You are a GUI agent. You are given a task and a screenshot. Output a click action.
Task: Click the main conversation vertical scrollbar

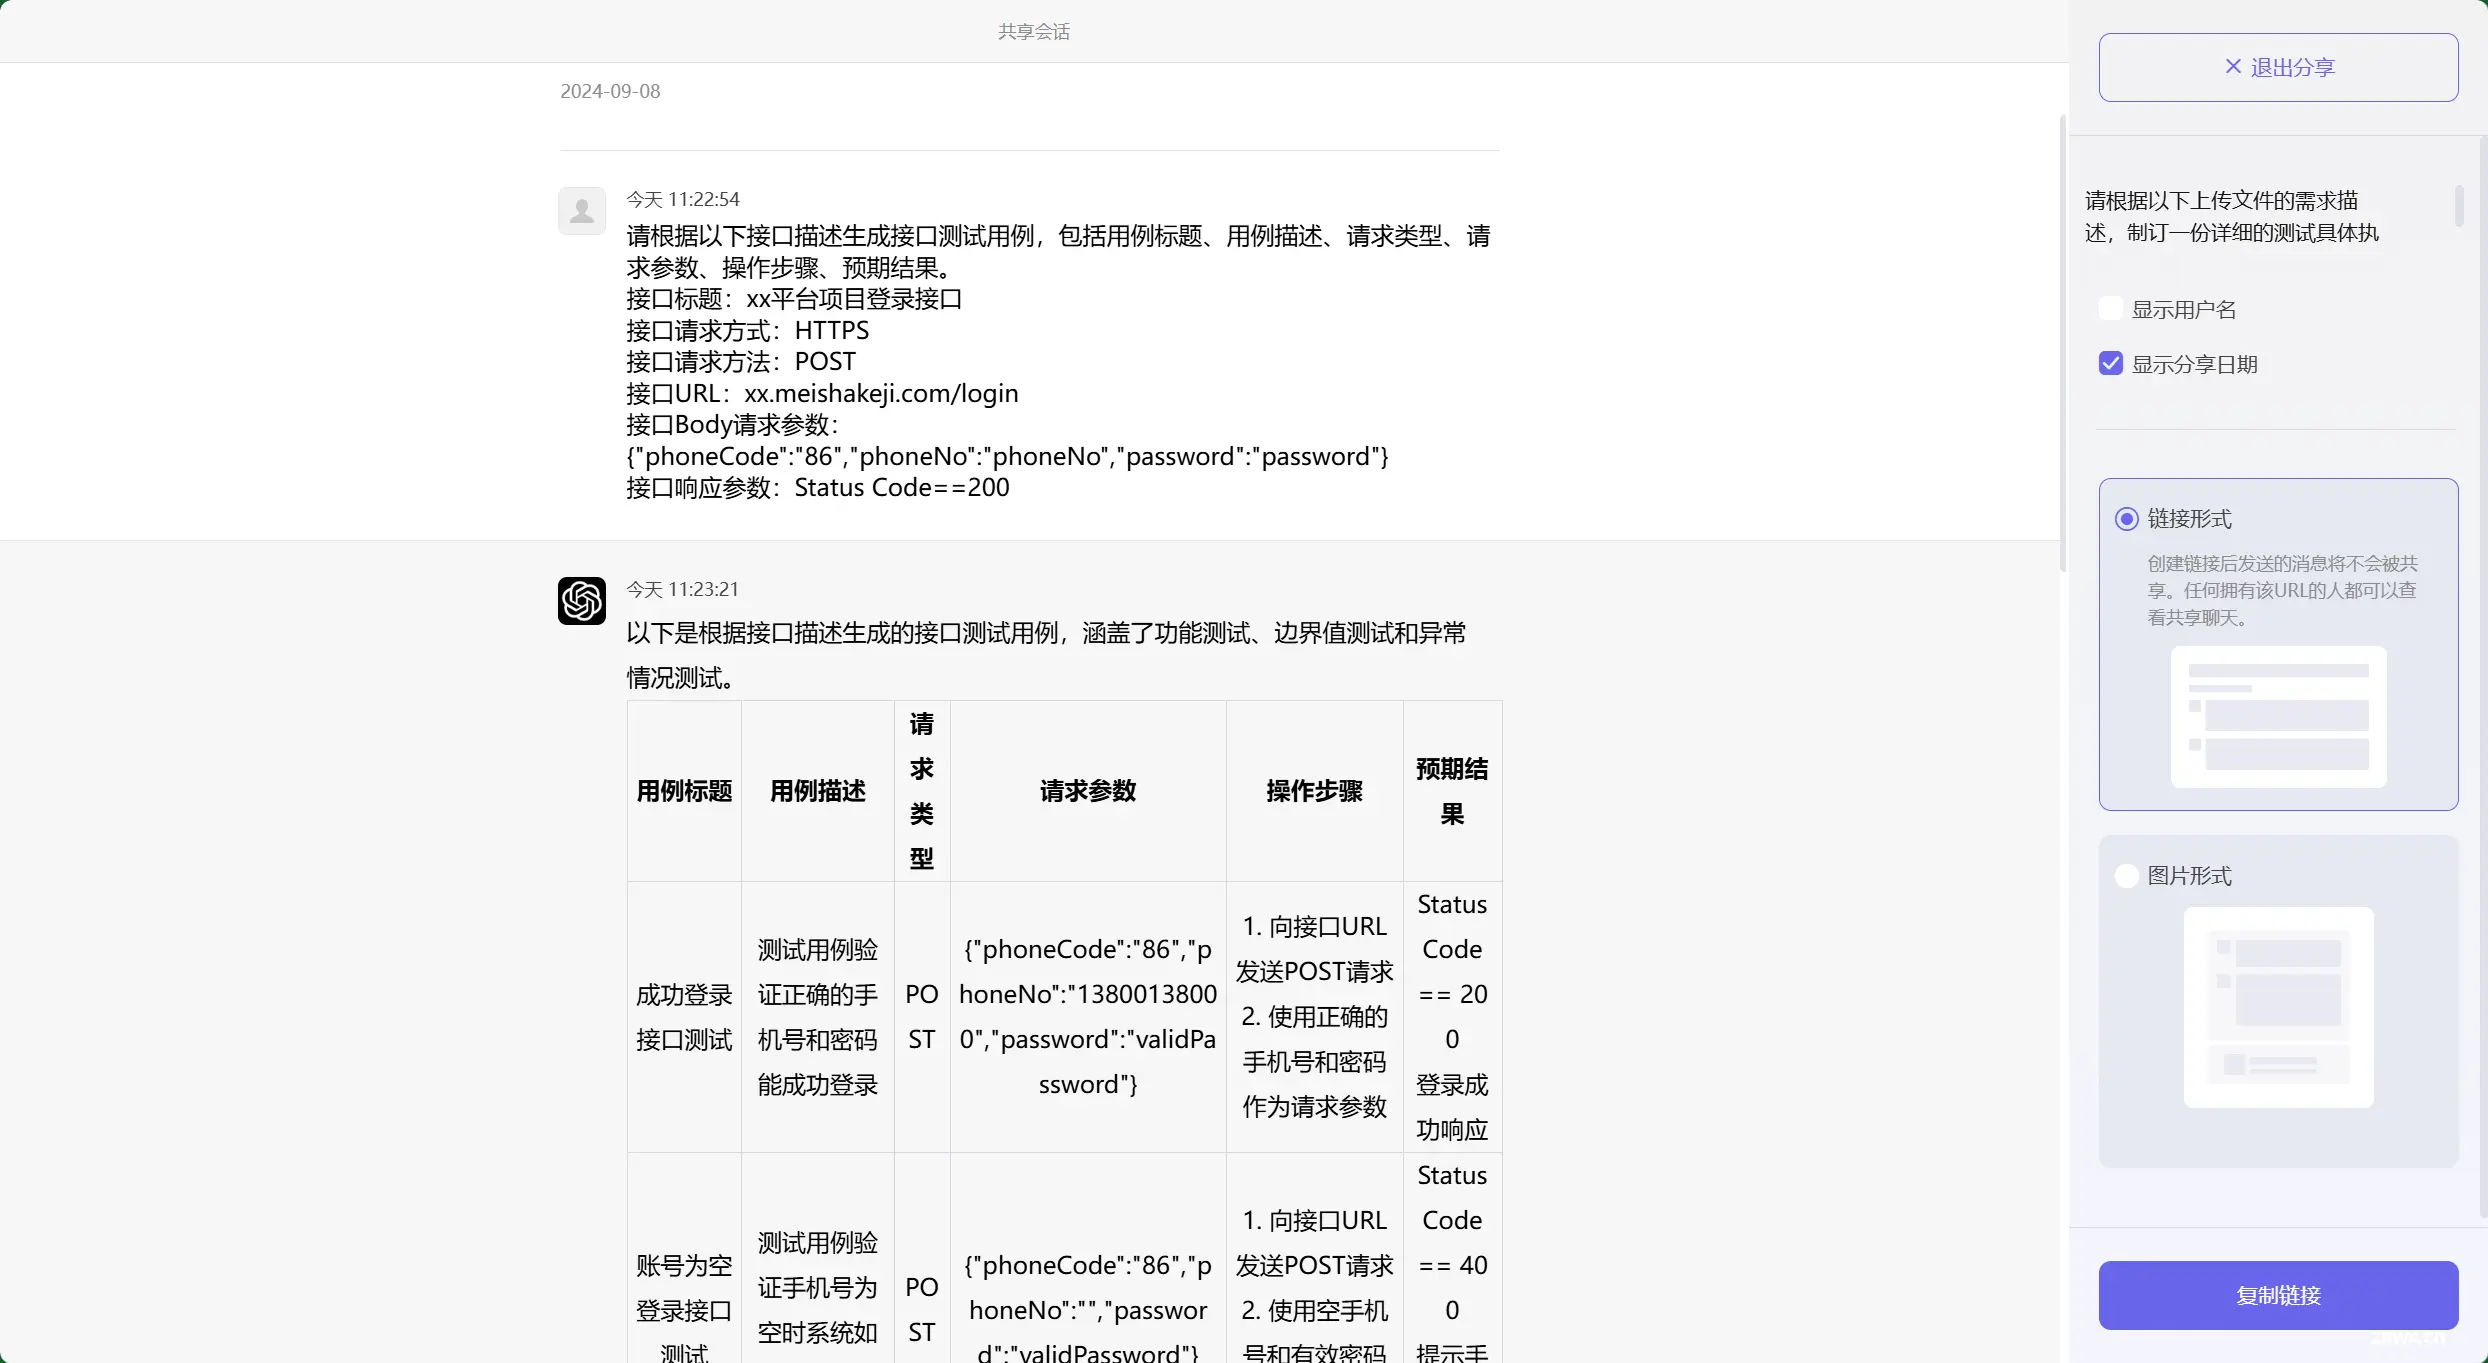(2063, 343)
